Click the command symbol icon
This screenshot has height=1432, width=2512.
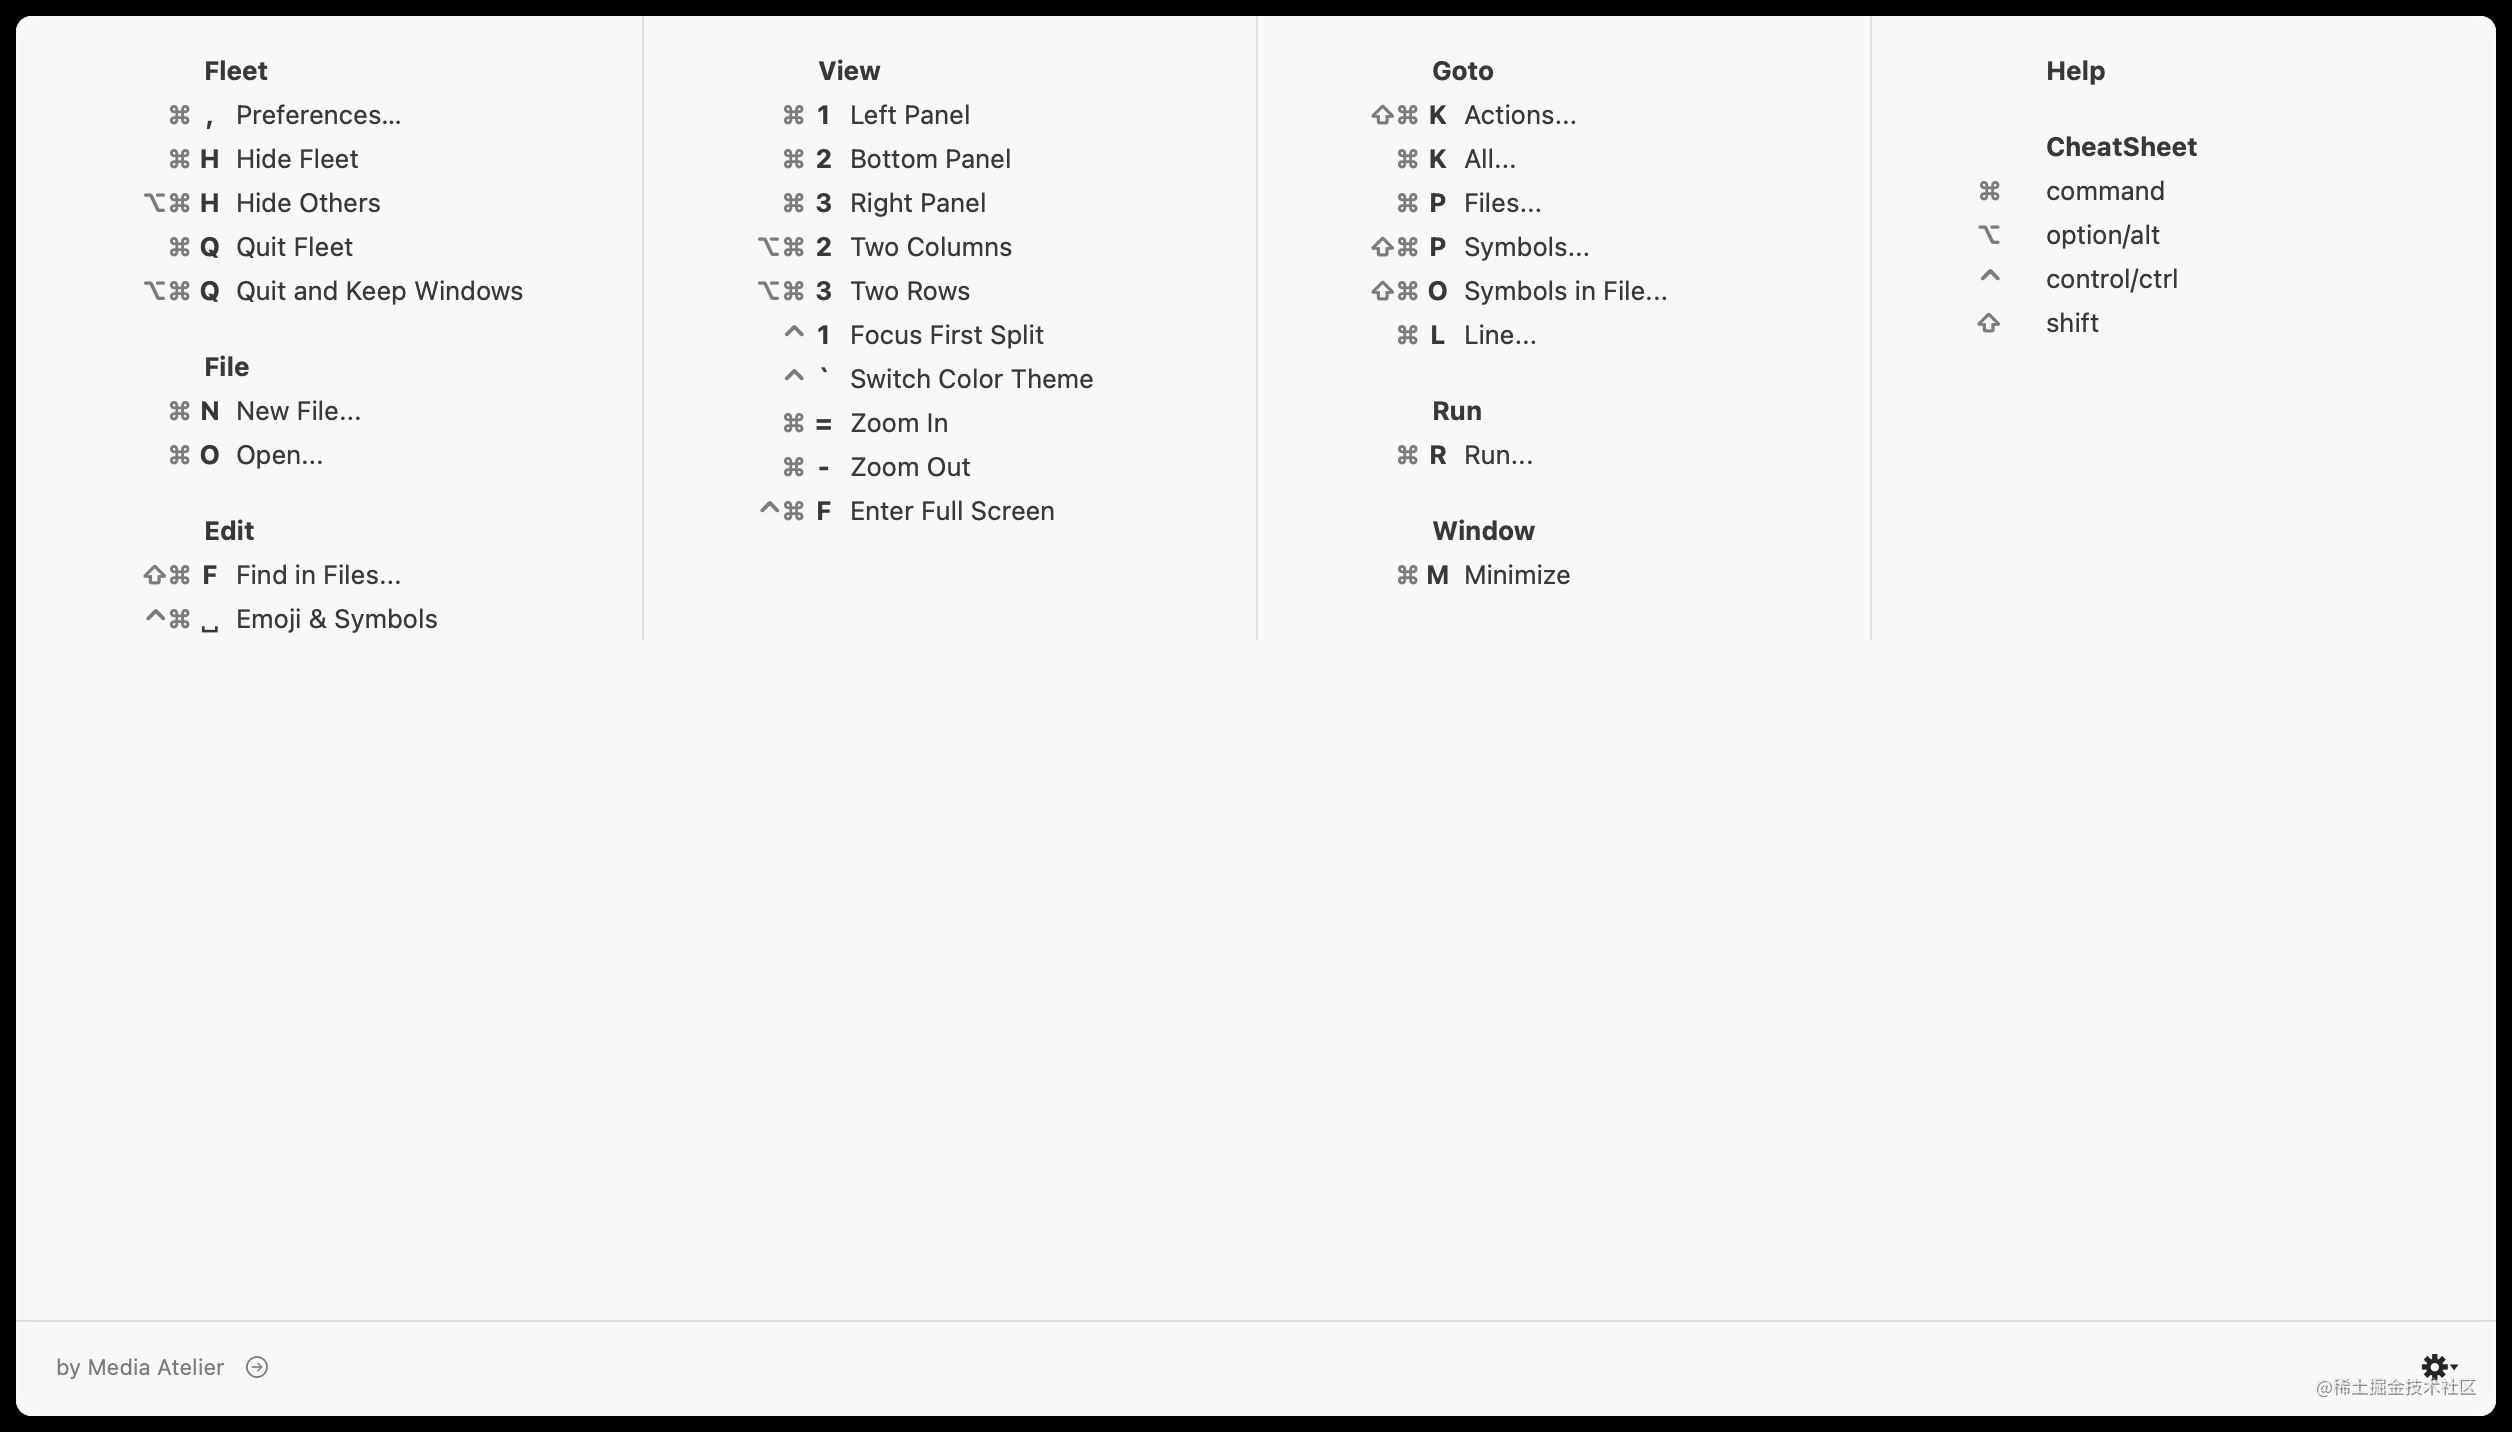(1989, 190)
